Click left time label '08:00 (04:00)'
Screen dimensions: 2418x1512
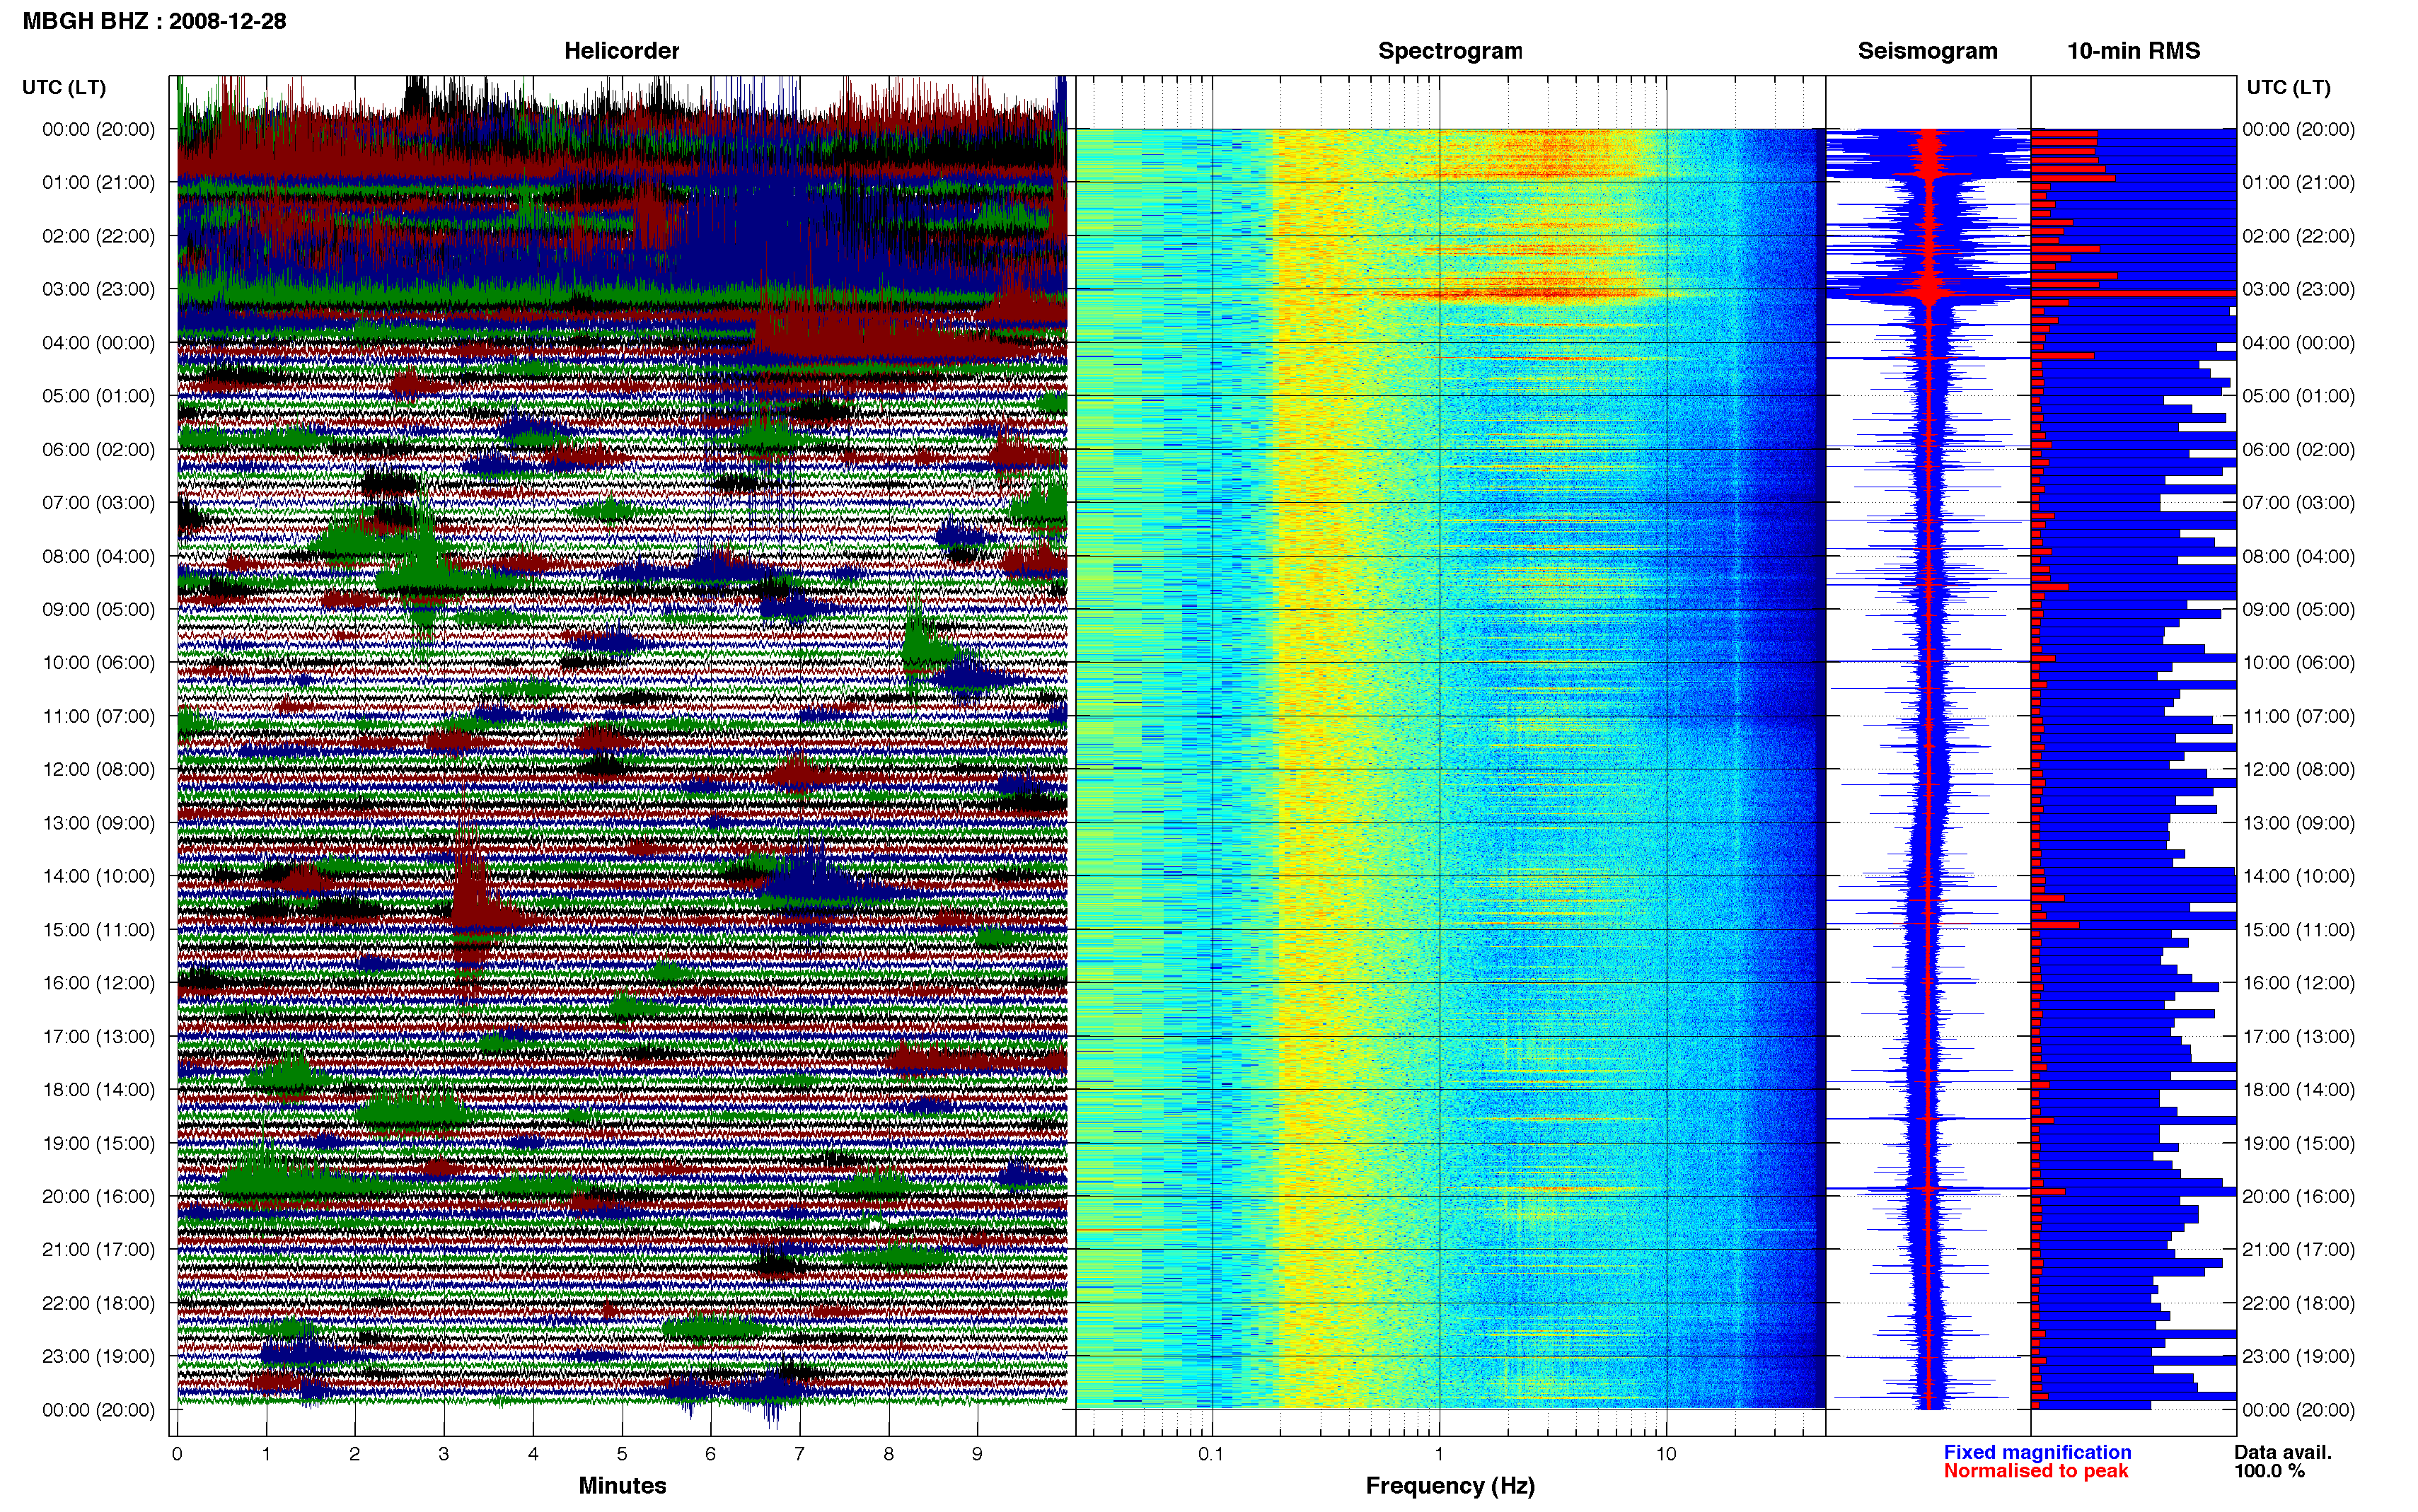[x=98, y=556]
